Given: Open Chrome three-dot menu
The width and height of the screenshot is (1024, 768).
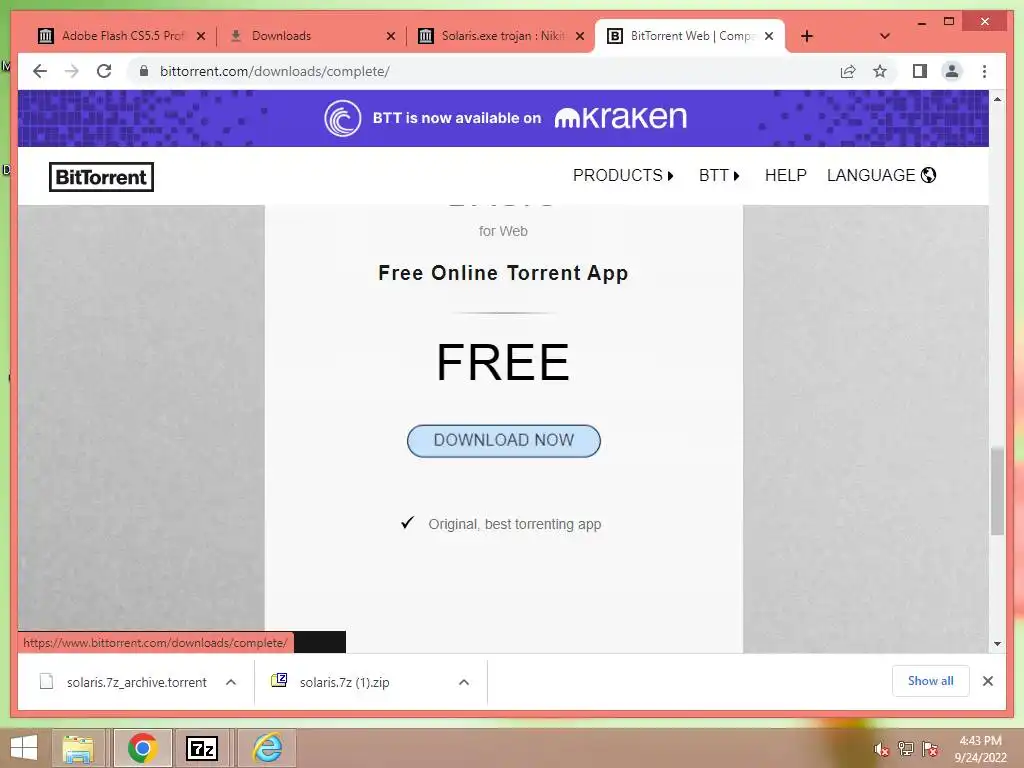Looking at the screenshot, I should [x=984, y=71].
